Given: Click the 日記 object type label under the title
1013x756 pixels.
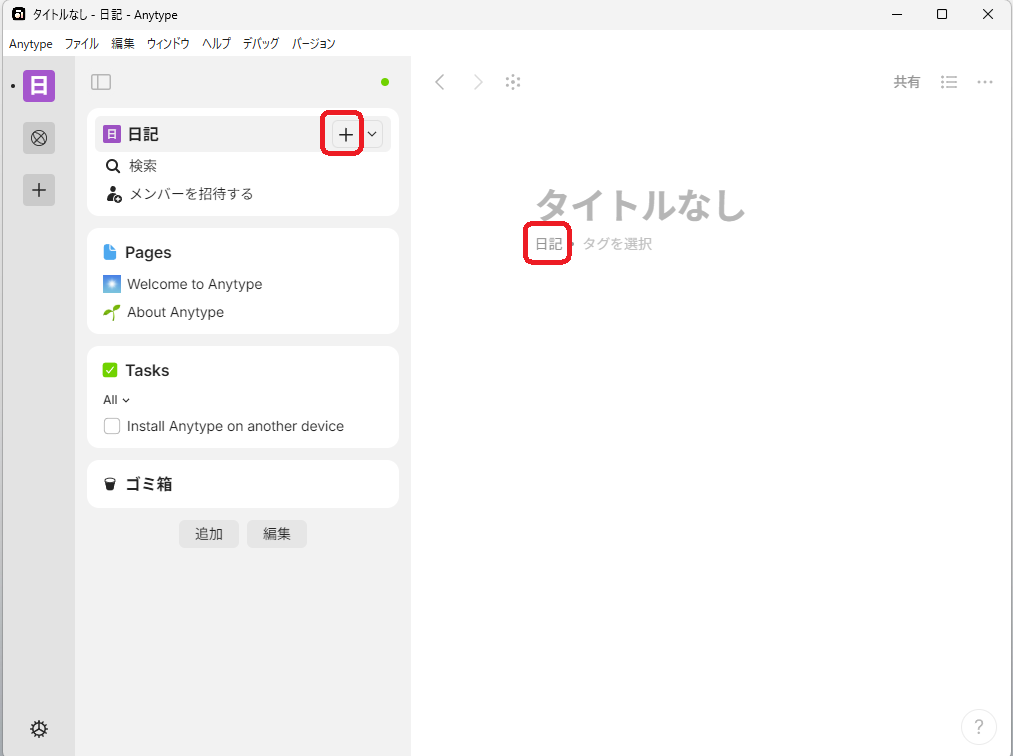Looking at the screenshot, I should tap(548, 244).
